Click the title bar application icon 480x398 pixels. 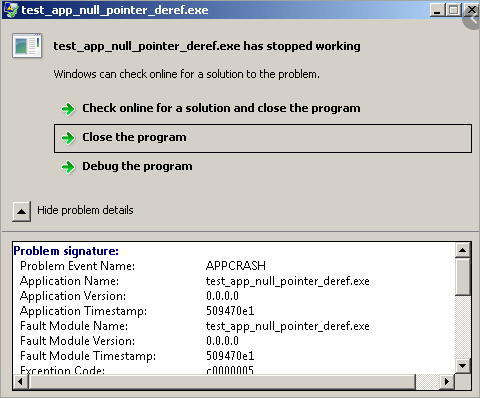(x=11, y=10)
